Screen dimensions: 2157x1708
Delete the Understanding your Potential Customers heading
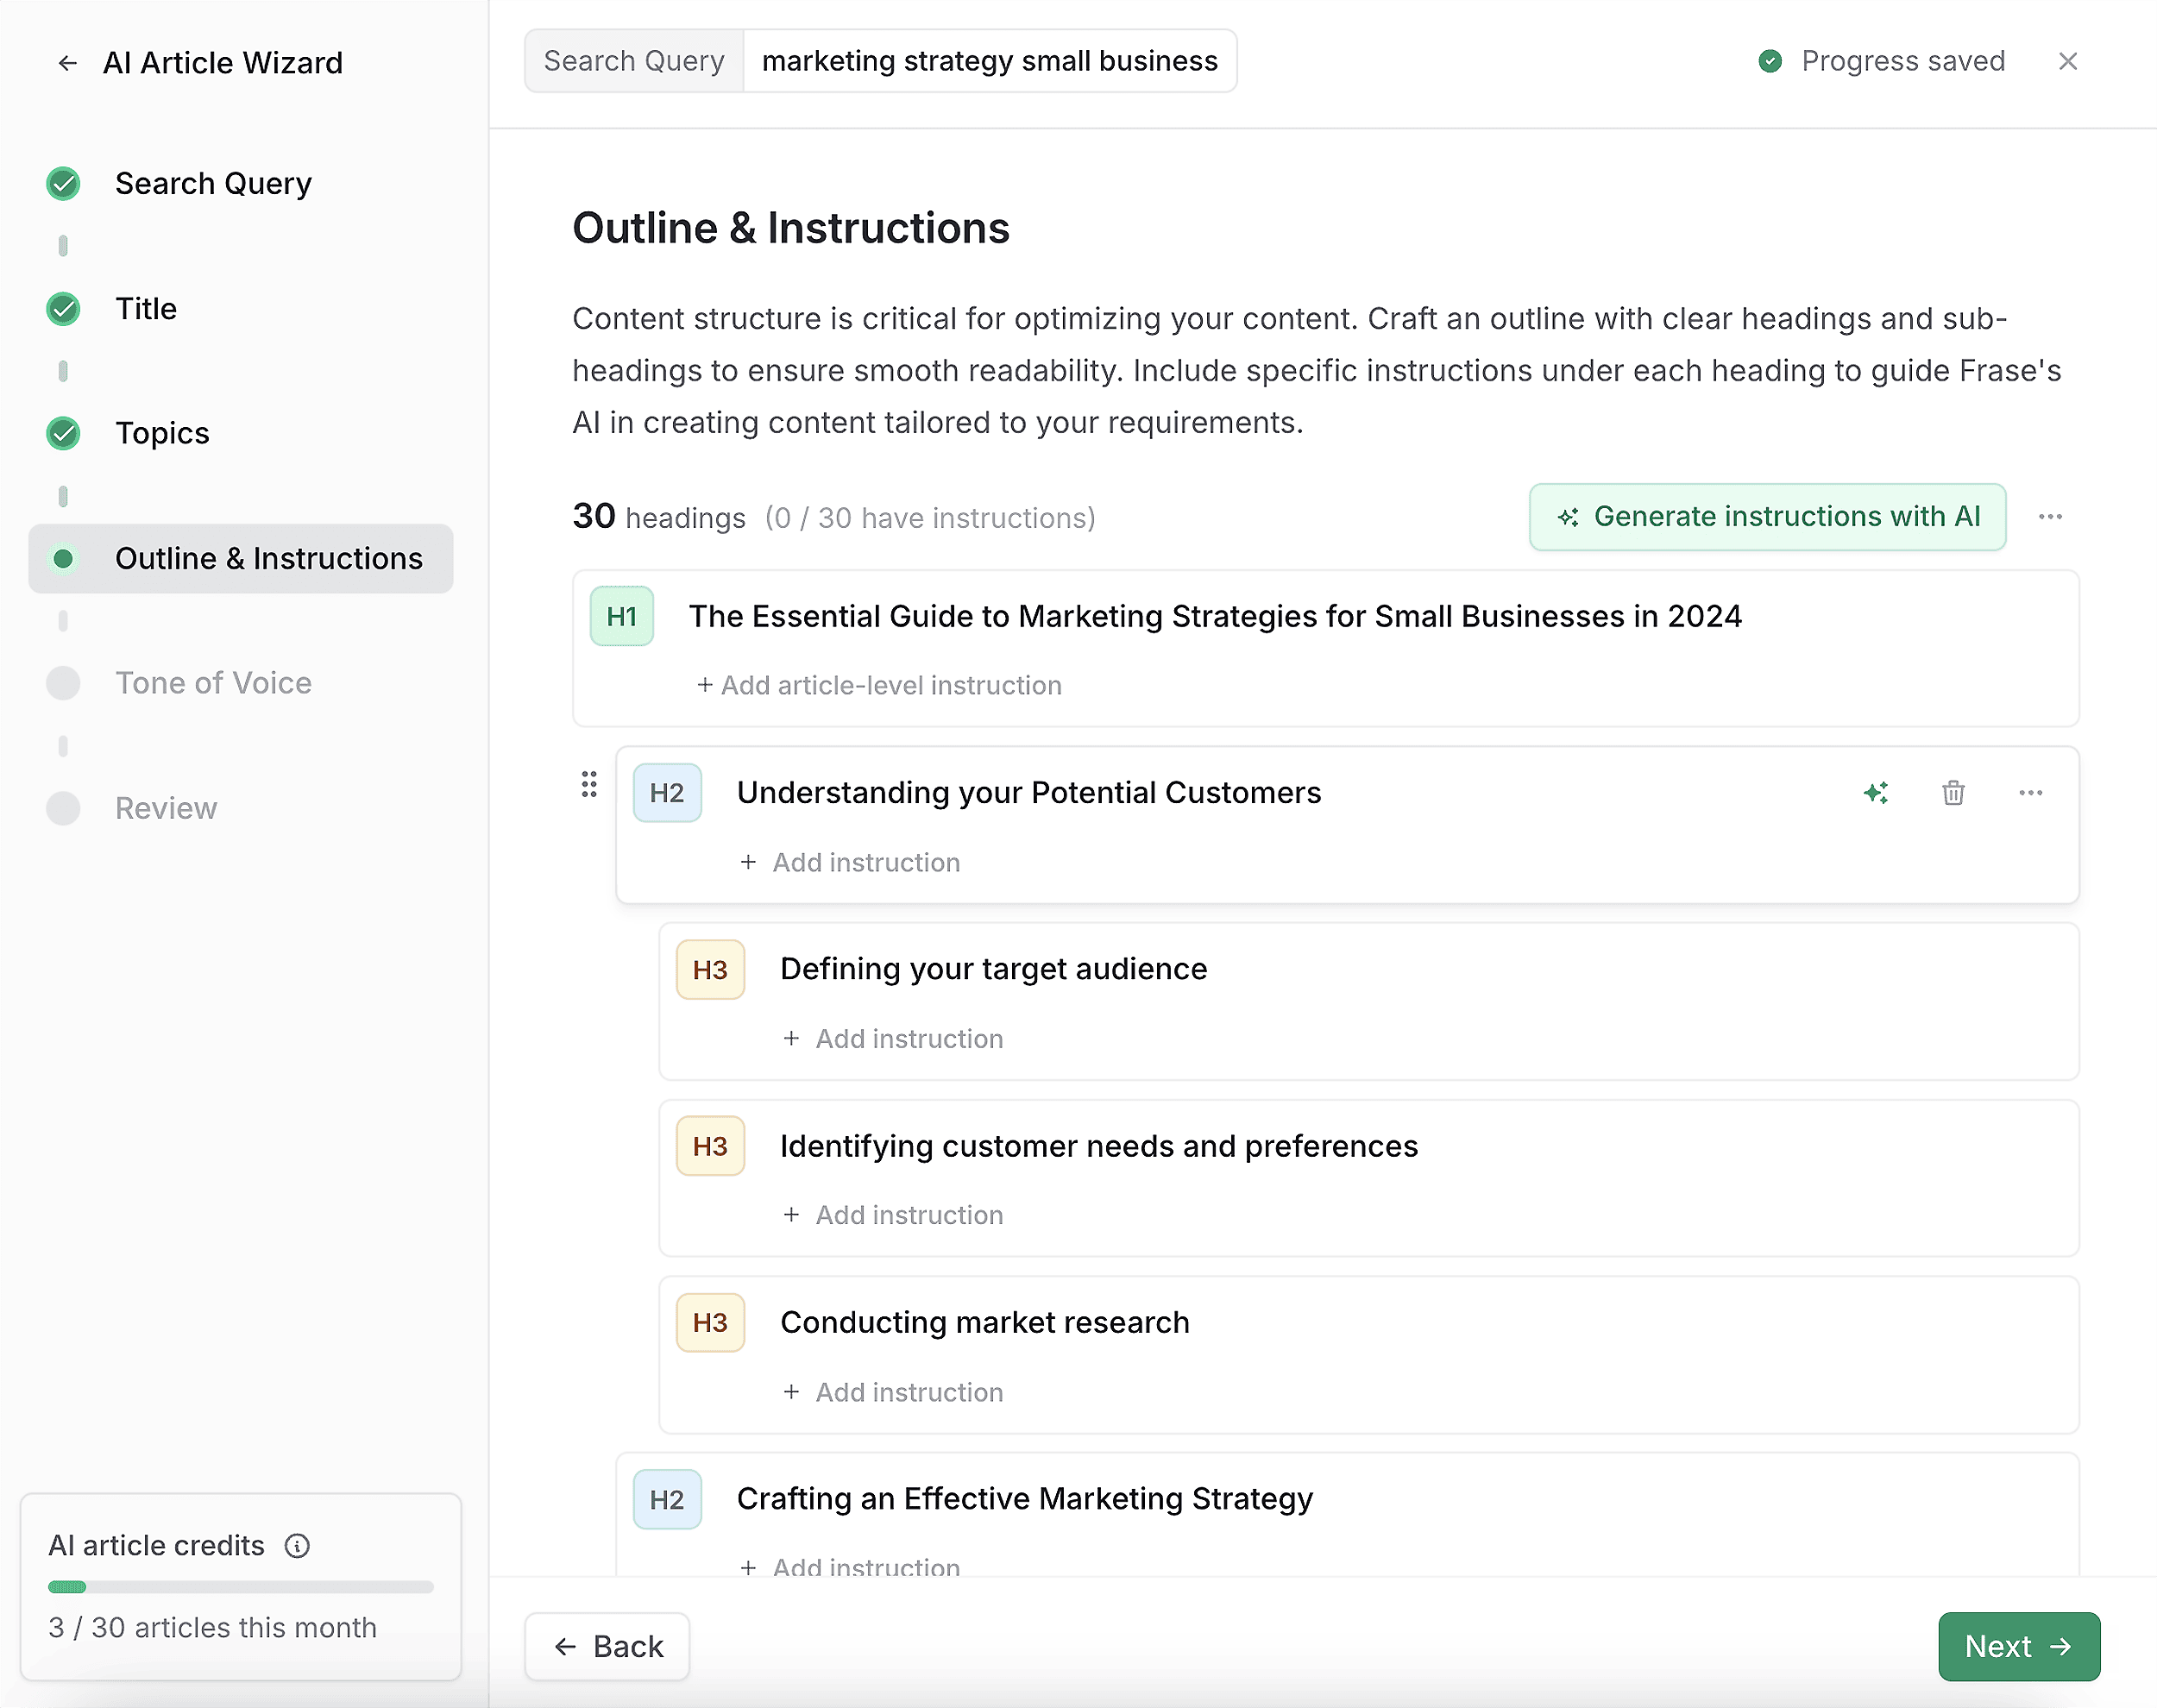(x=1953, y=793)
